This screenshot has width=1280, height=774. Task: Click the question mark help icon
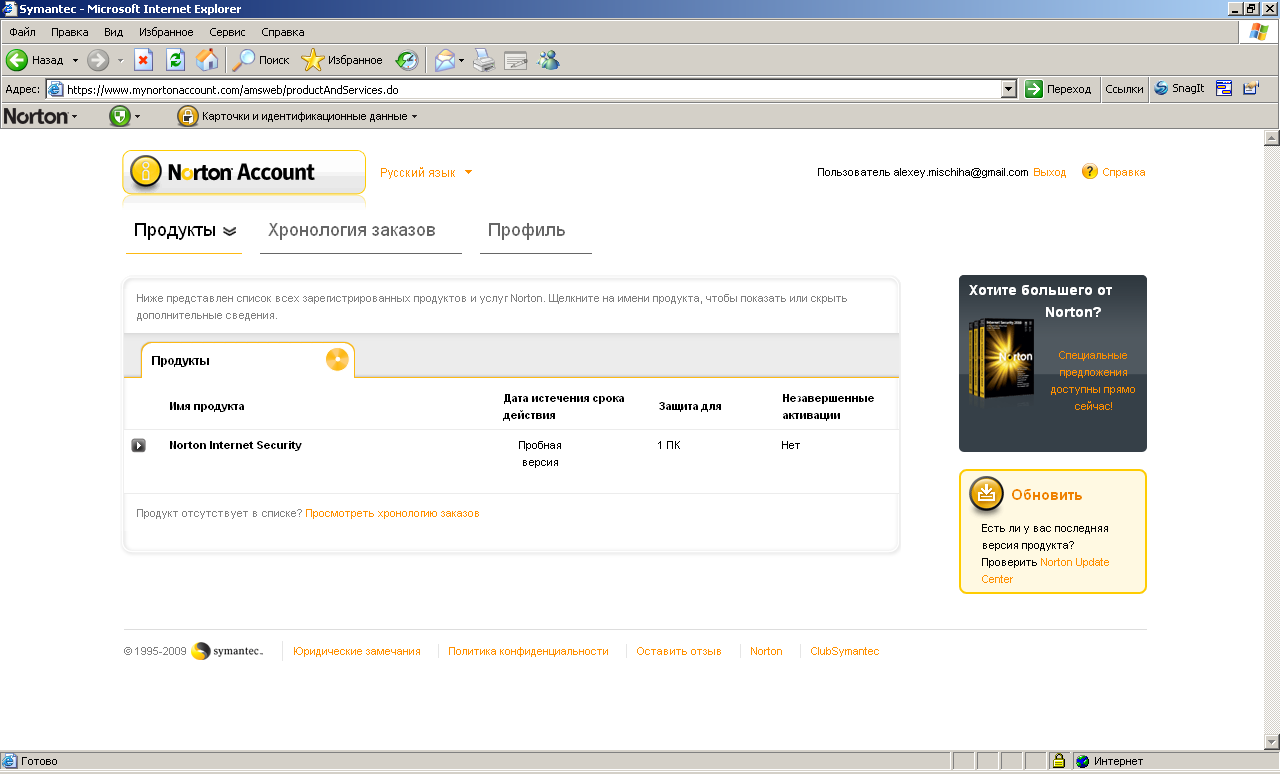click(x=1089, y=172)
